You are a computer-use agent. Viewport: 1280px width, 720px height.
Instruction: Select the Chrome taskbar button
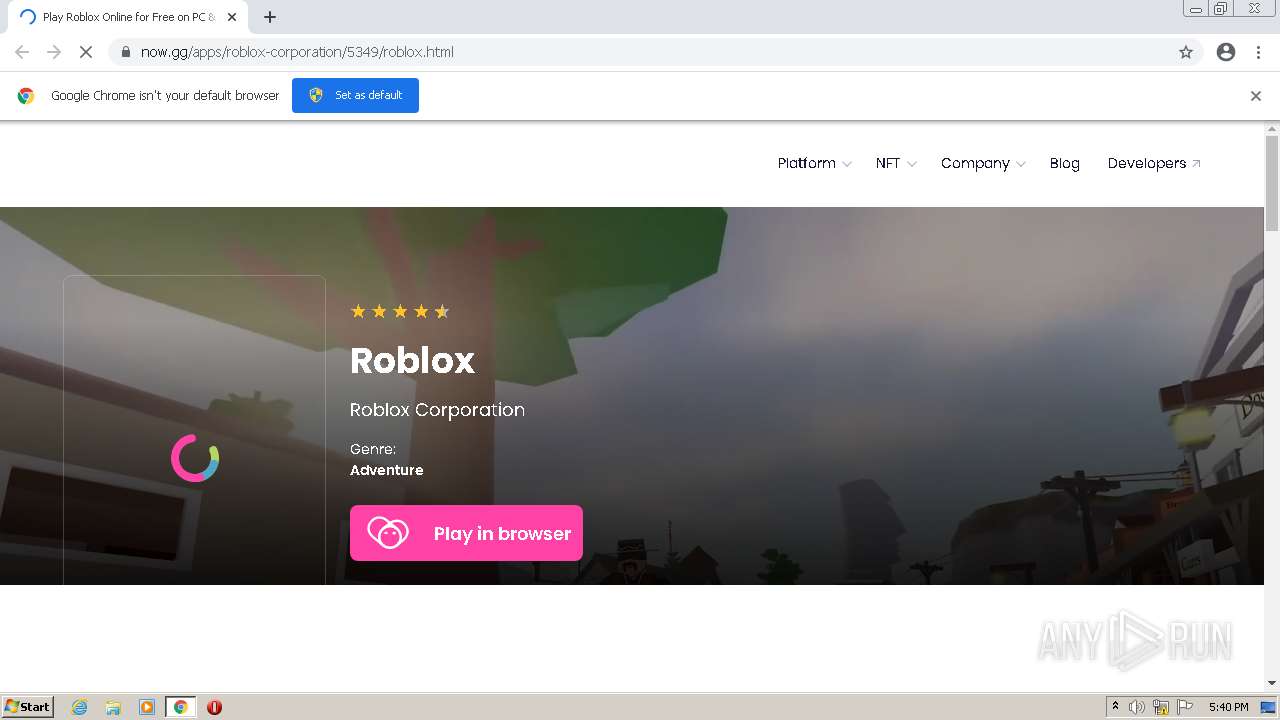(180, 707)
